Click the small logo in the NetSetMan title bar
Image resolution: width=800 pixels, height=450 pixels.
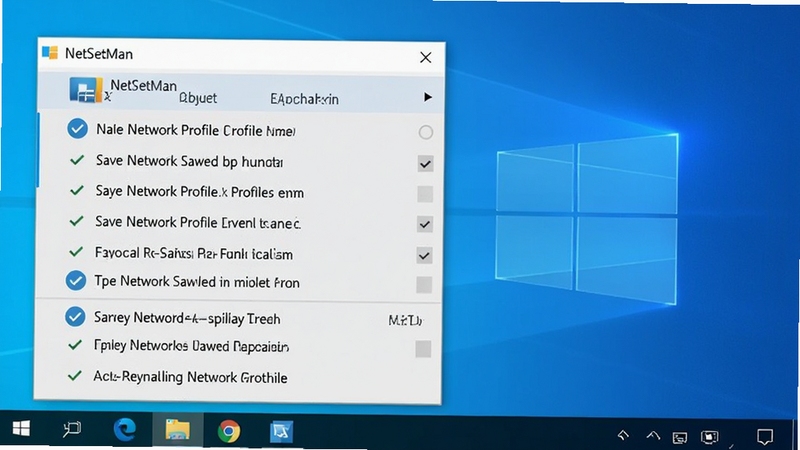[50, 53]
